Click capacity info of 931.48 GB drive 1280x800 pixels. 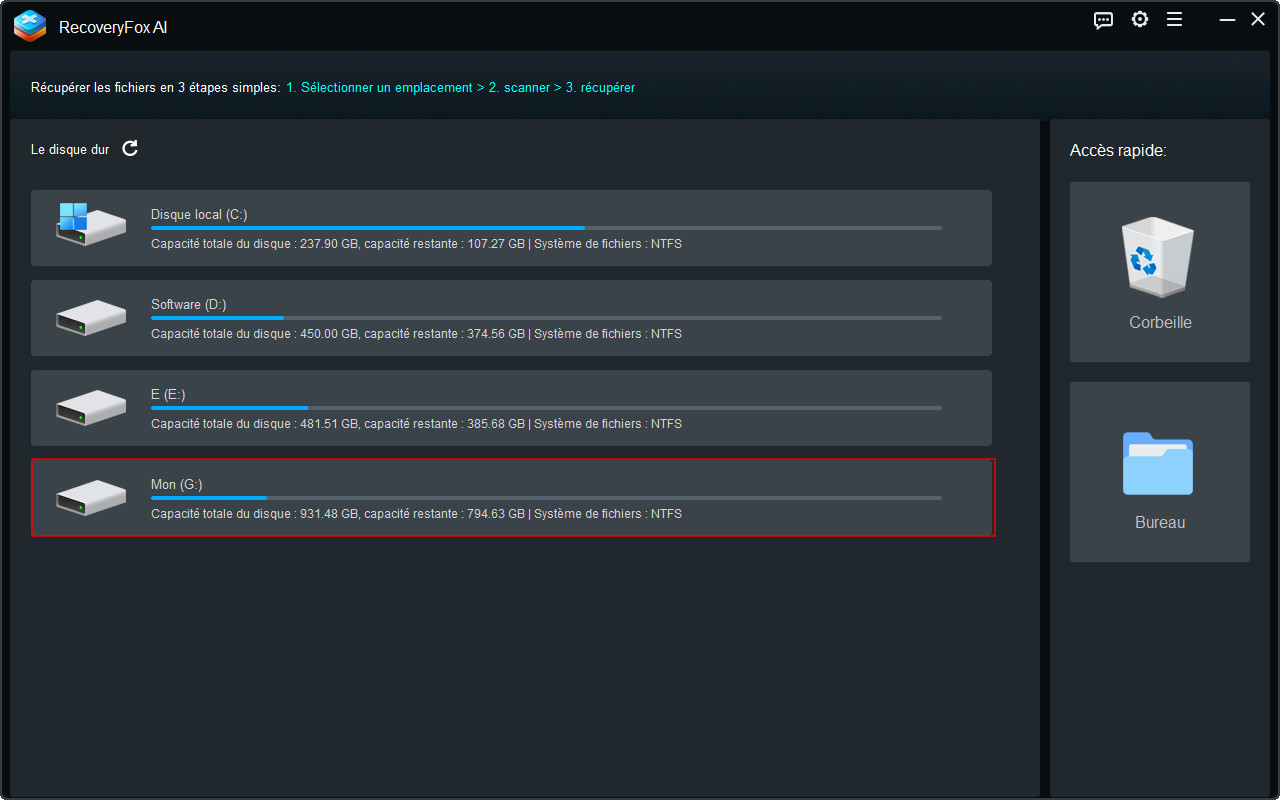tap(416, 514)
